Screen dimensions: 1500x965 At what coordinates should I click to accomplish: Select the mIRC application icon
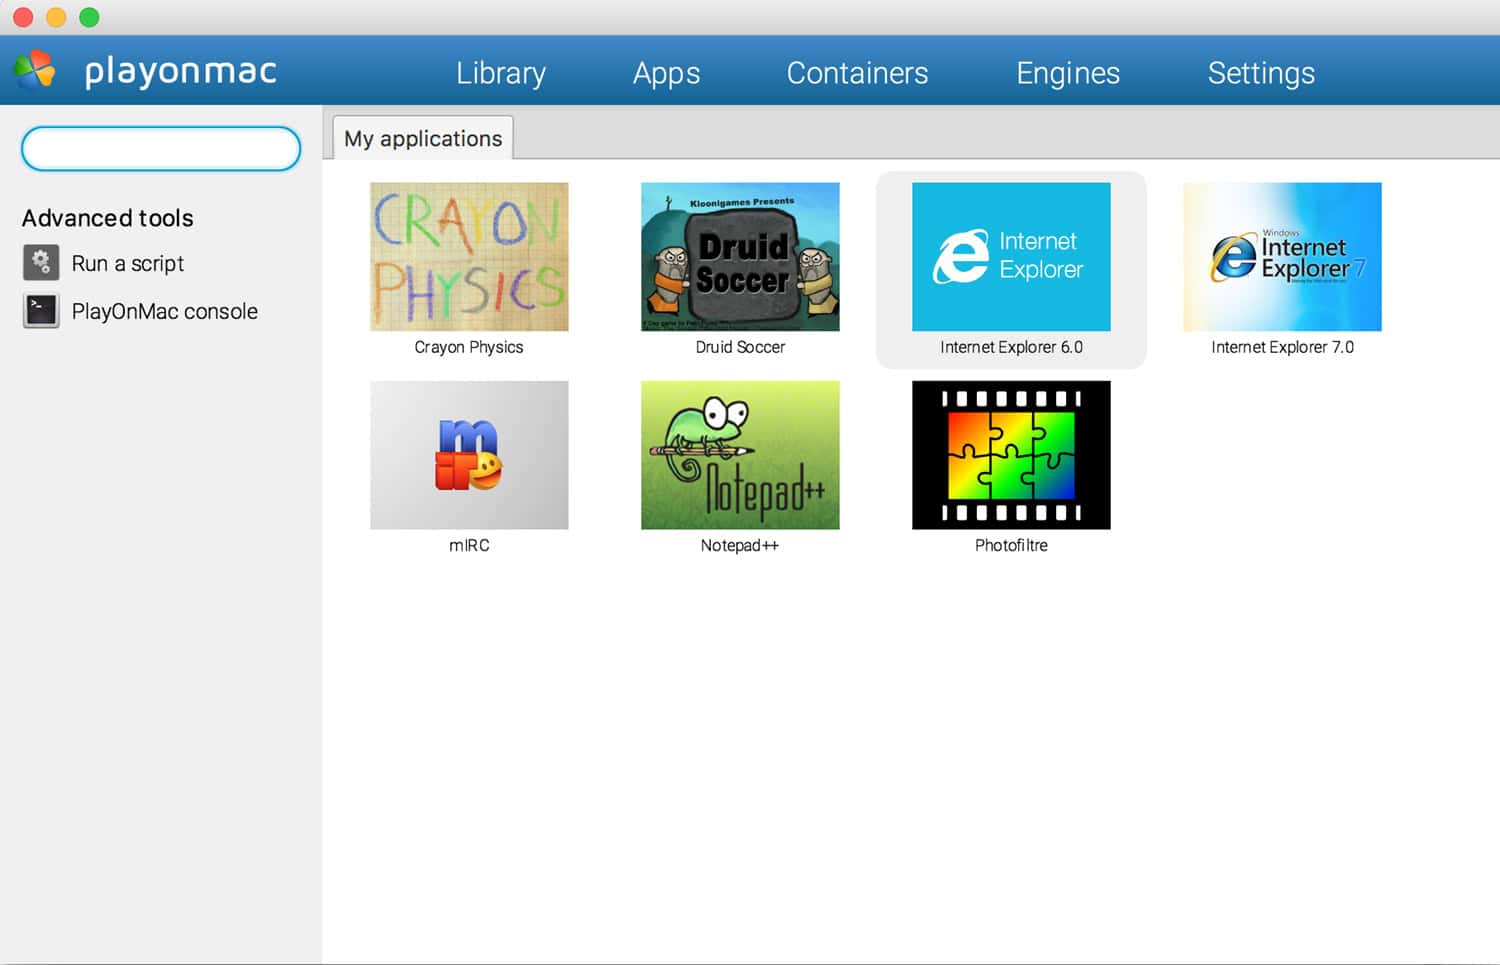469,455
